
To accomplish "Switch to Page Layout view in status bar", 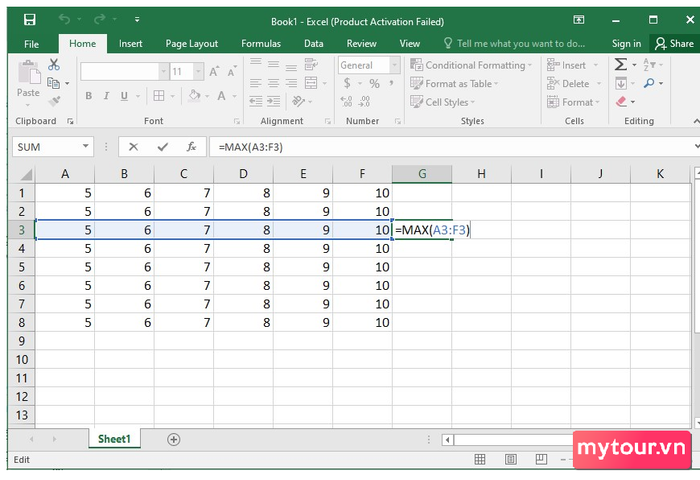I will (511, 459).
